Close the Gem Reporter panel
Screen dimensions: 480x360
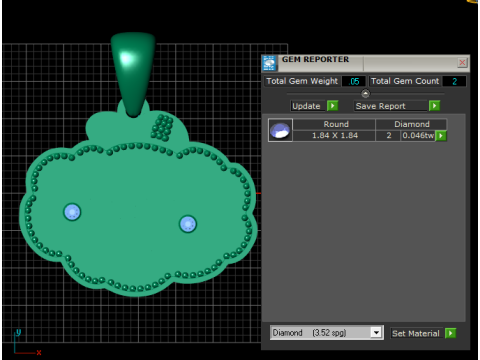coord(462,62)
